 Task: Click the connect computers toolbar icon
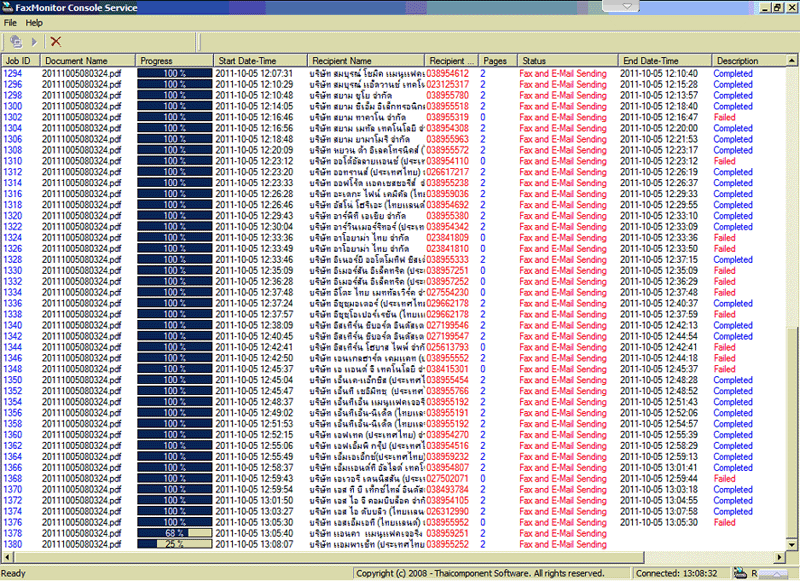(x=16, y=42)
